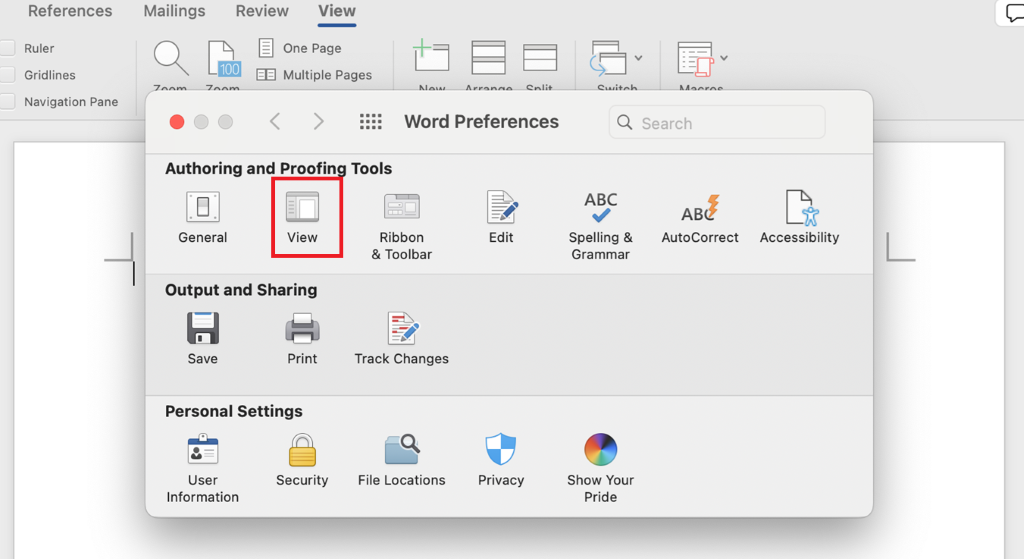The width and height of the screenshot is (1024, 559).
Task: Switch to the Review tab
Action: (x=262, y=11)
